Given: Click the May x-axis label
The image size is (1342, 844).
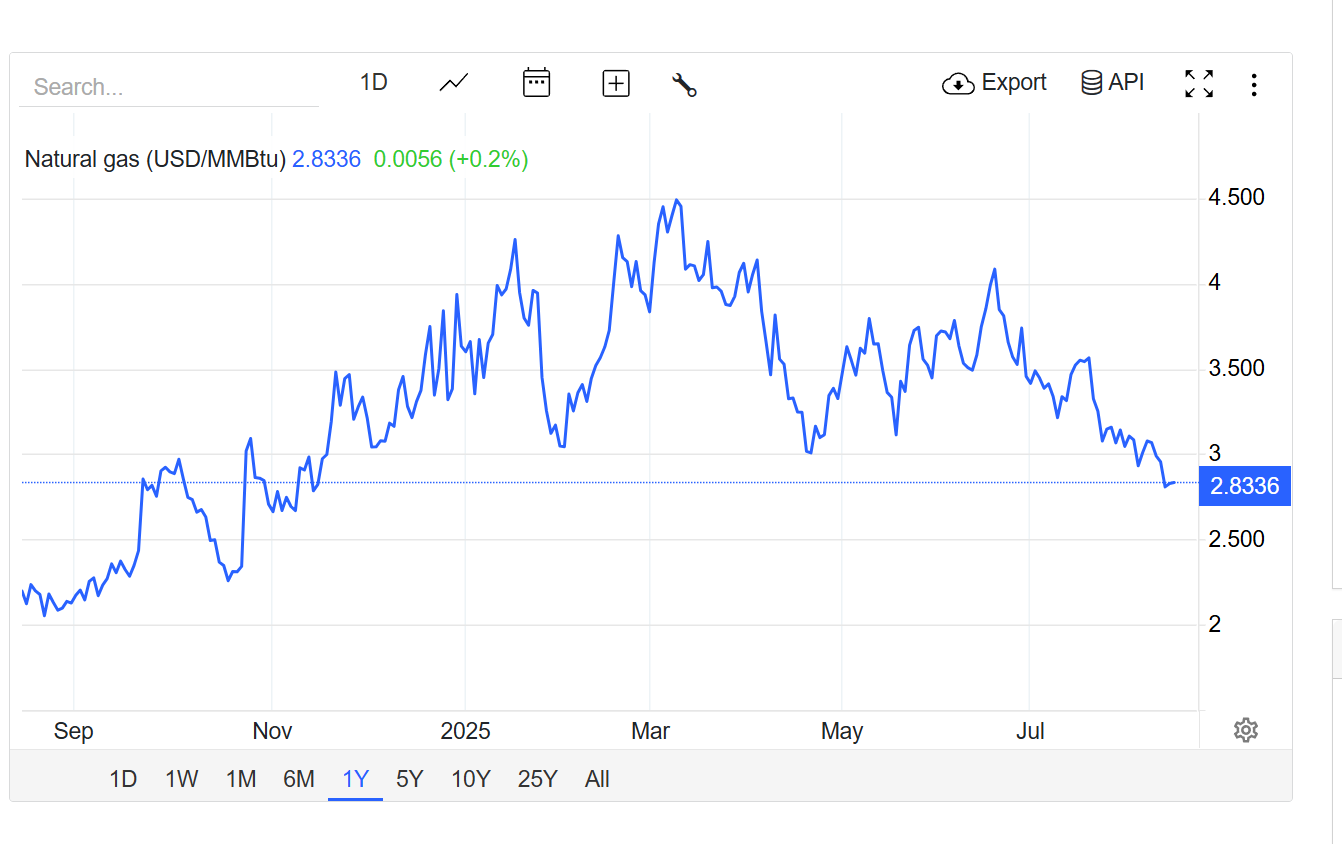Looking at the screenshot, I should click(842, 731).
